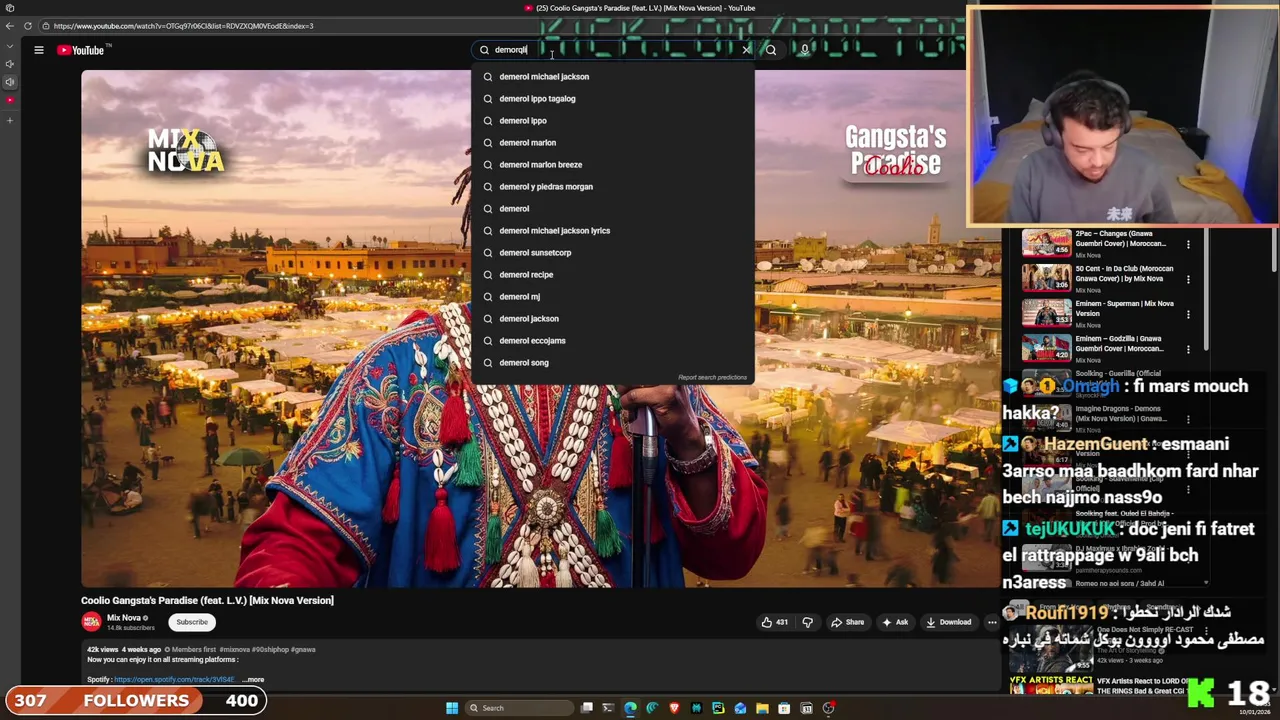
Task: Choose suggestion 'demerol michael jackson lyrics'
Action: click(x=613, y=231)
